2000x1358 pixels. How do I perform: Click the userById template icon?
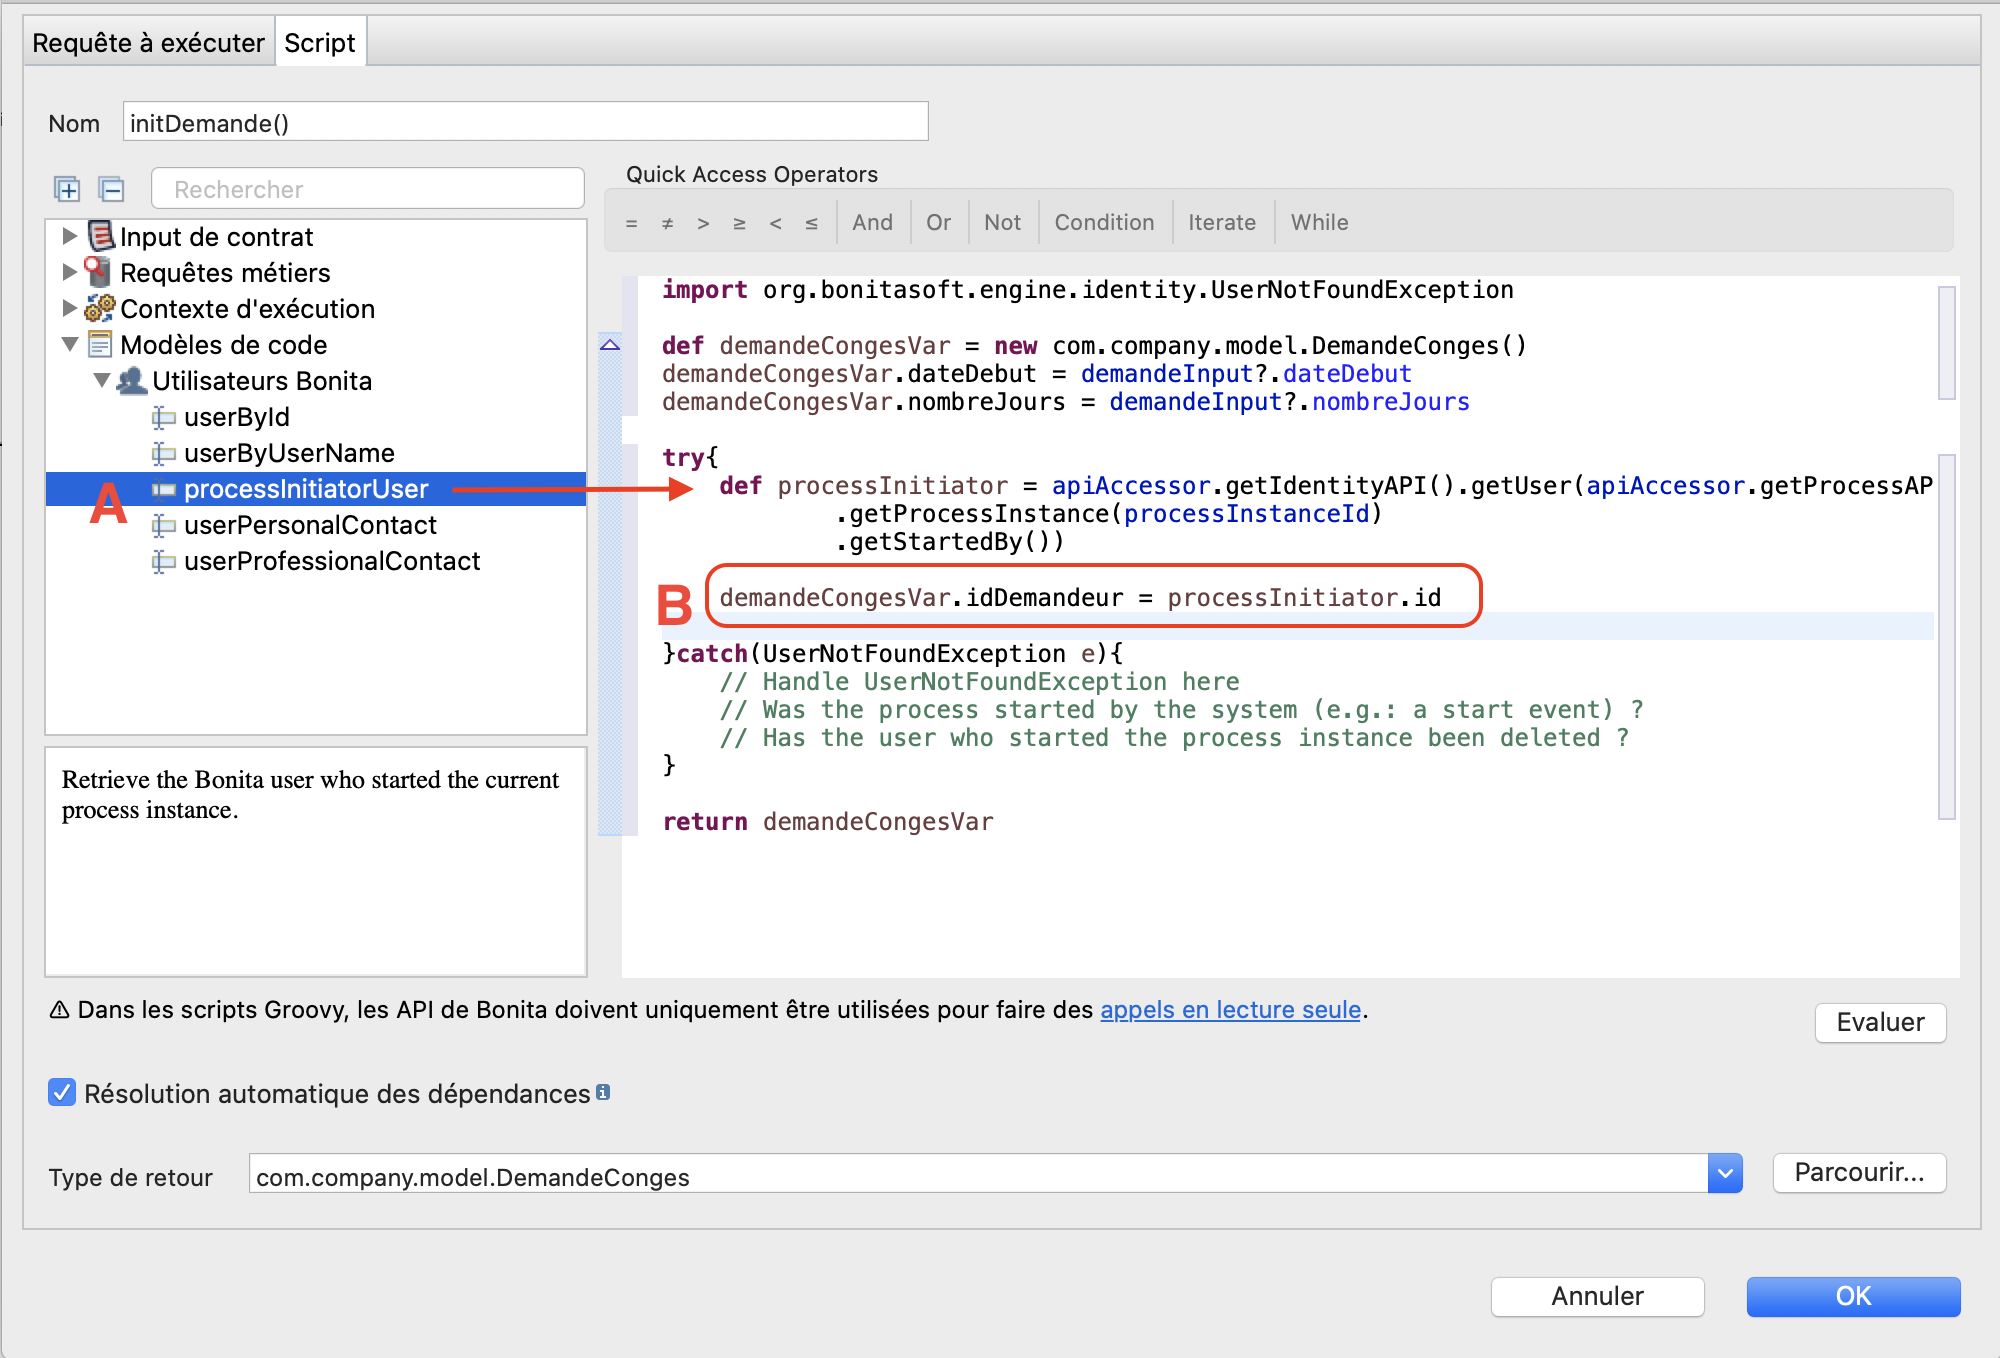tap(163, 417)
